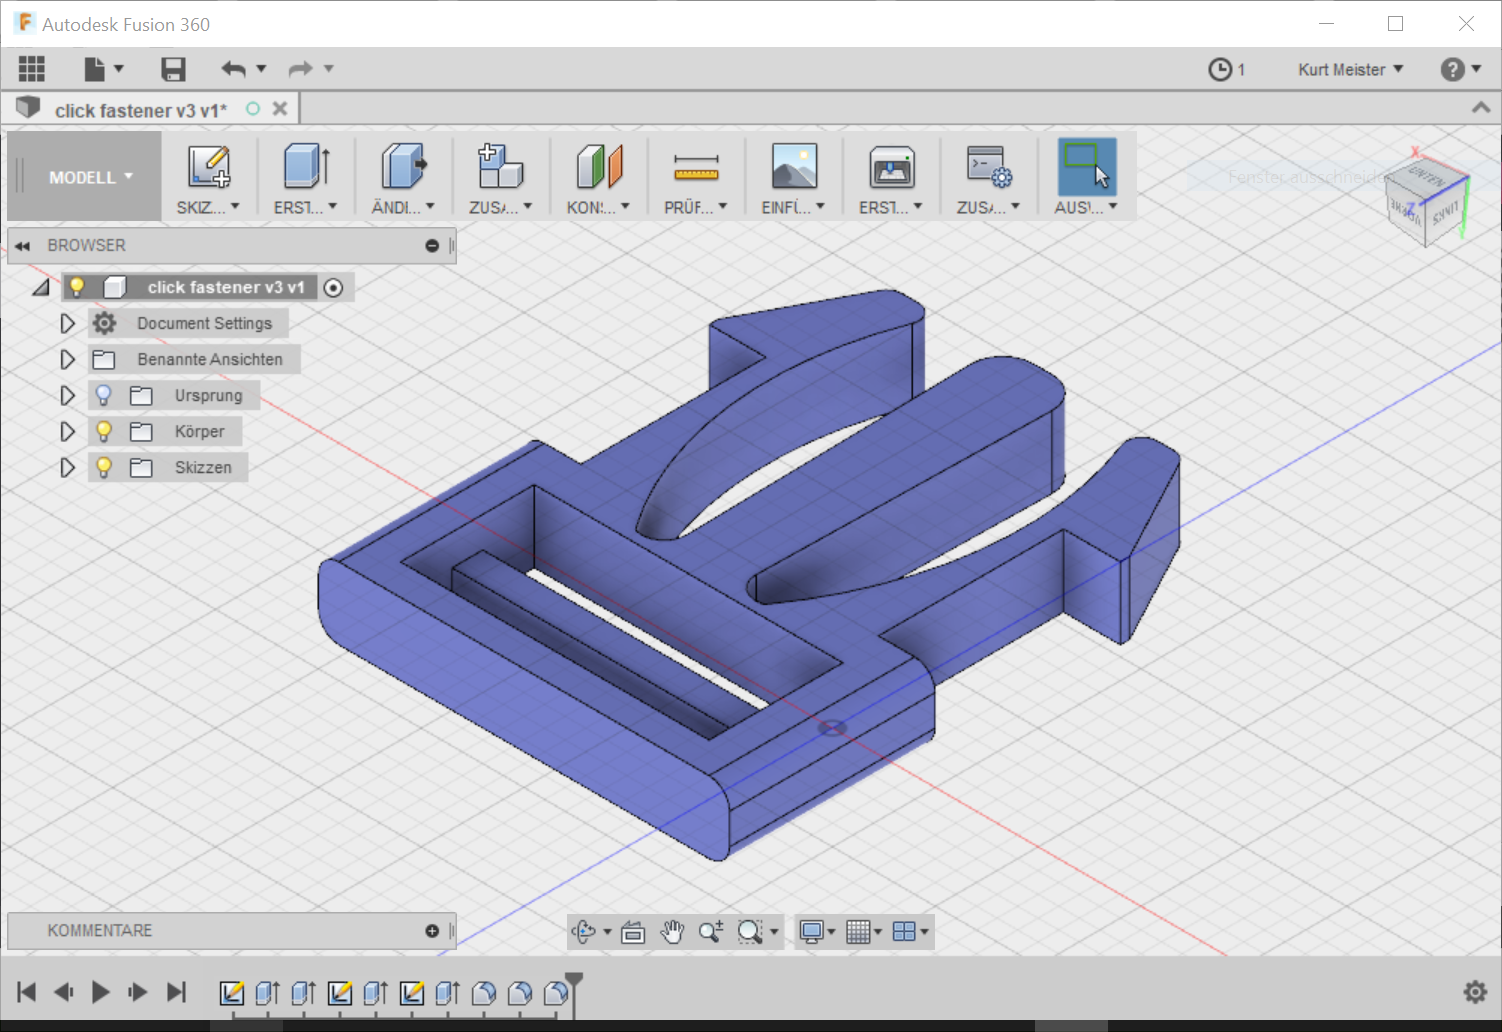Minimize the BROWSER panel with the minus button
1502x1032 pixels.
pyautogui.click(x=432, y=246)
